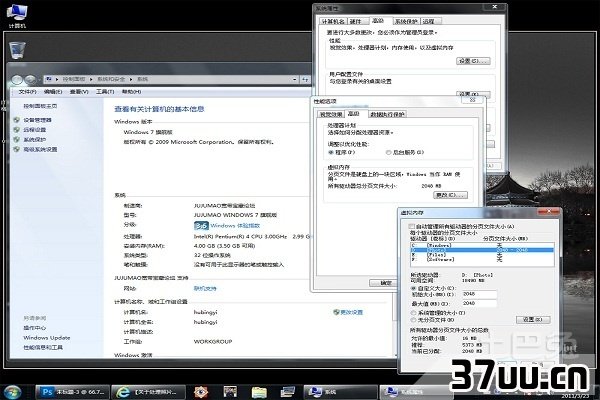Click the 设置(S) button in 虚拟内存
Viewport: 600px width, 400px height.
(533, 319)
